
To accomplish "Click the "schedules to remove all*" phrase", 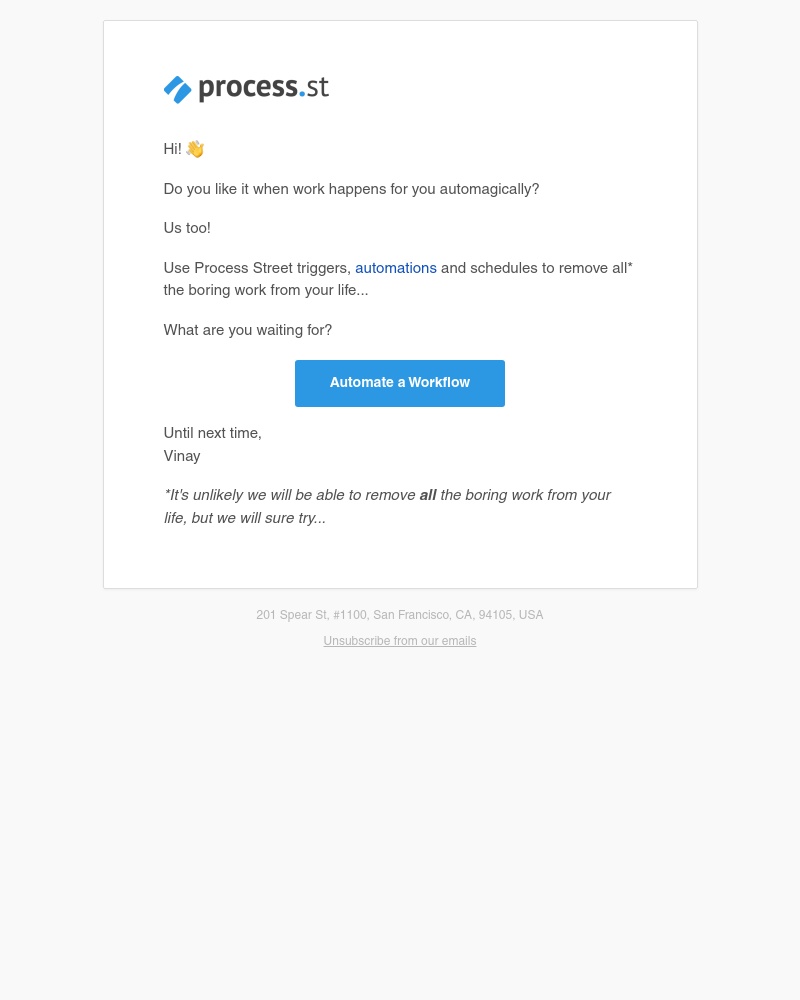I will pyautogui.click(x=551, y=268).
